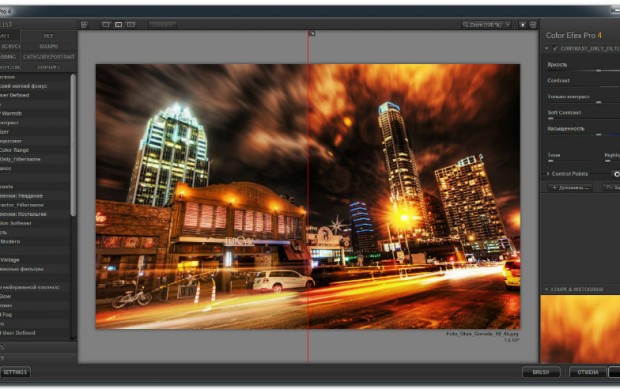Adjust the Тени (Shadows) slider
620x390 pixels.
pos(550,161)
